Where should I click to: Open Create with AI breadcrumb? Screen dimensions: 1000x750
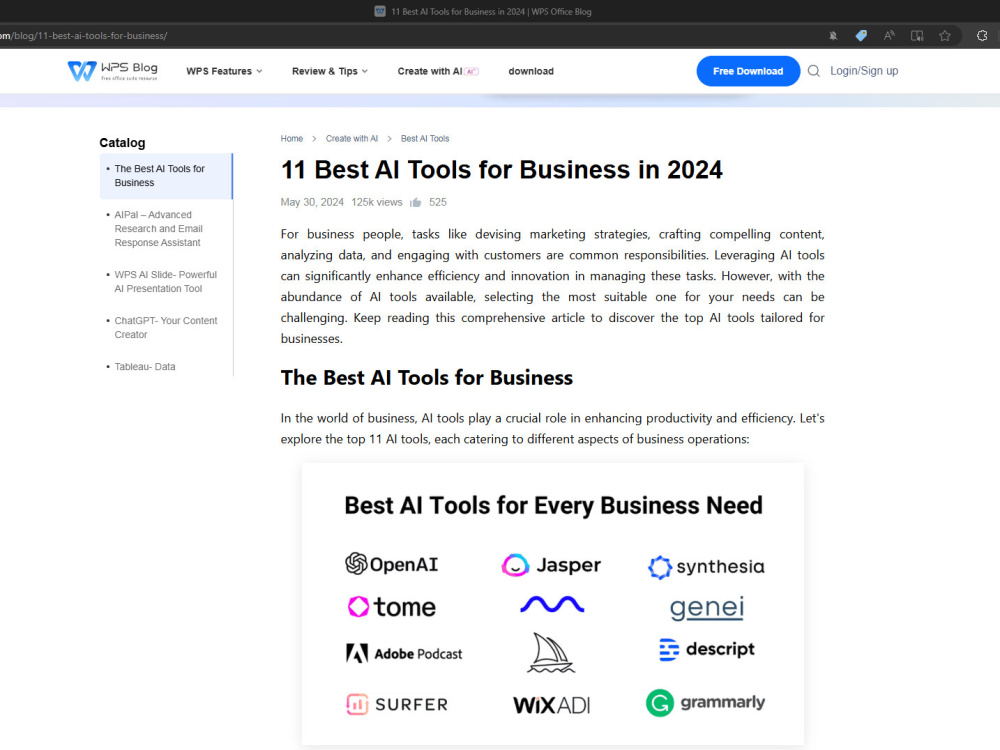351,138
